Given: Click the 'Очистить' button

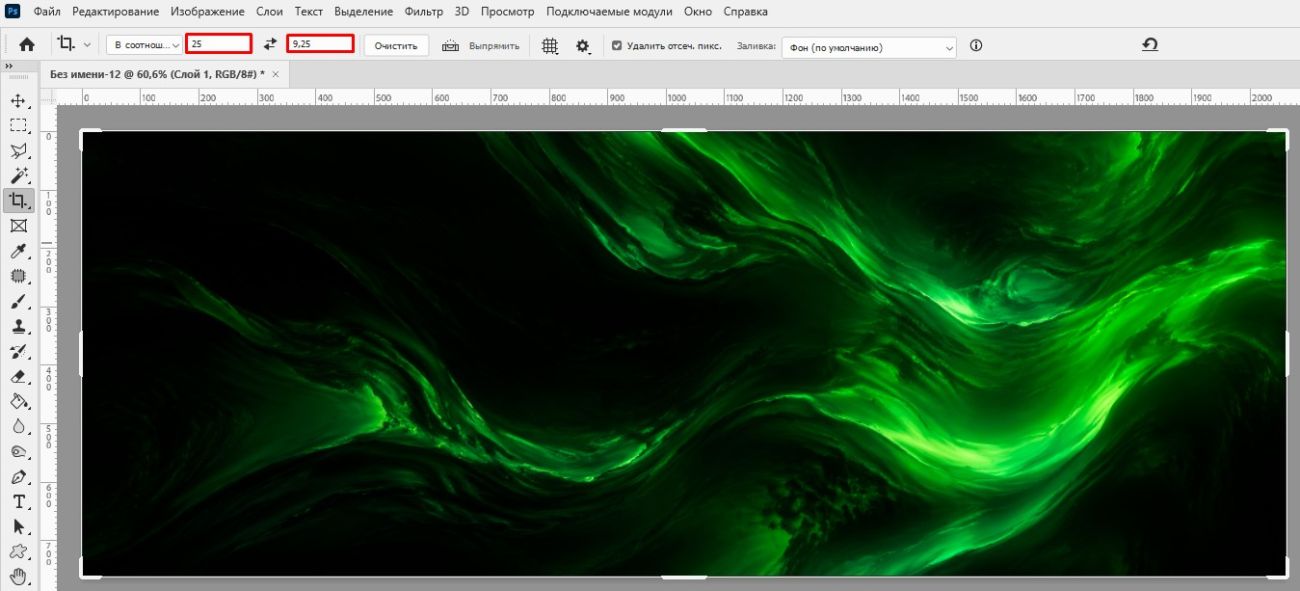Looking at the screenshot, I should point(396,46).
